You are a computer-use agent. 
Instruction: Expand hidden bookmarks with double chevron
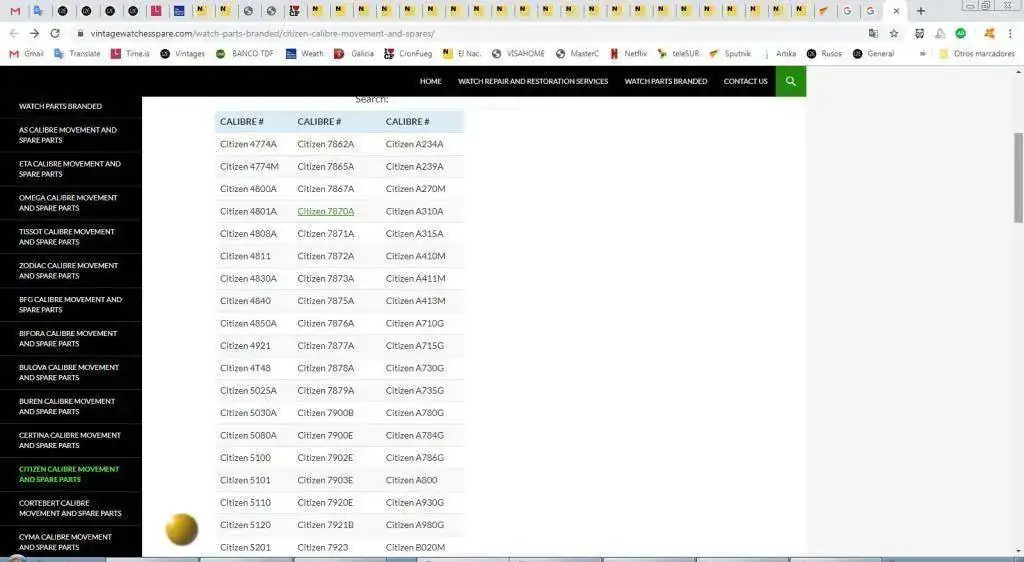tap(922, 54)
